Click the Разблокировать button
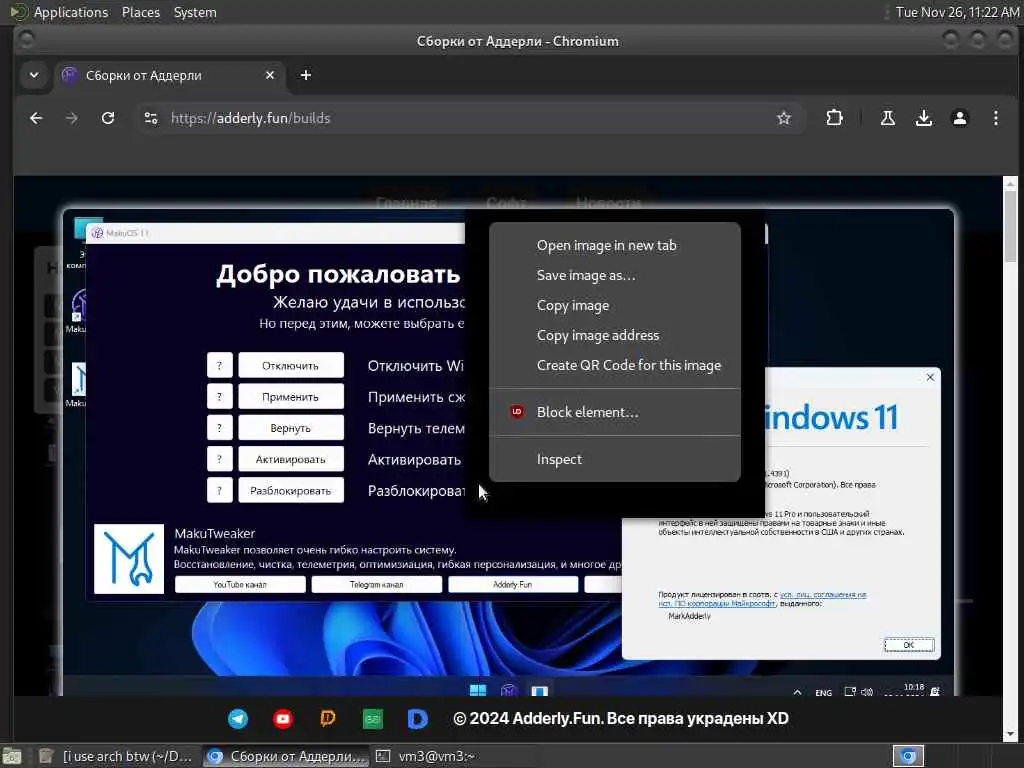This screenshot has width=1024, height=768. point(291,490)
